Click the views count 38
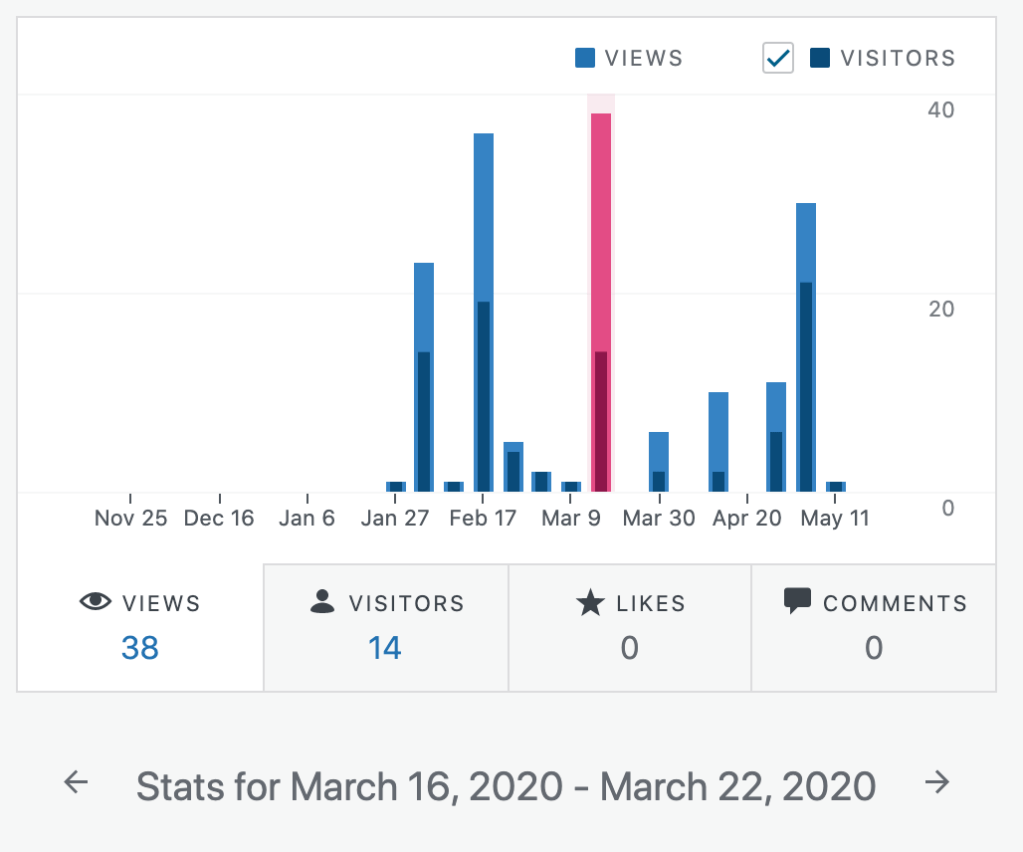1023x852 pixels. point(140,648)
